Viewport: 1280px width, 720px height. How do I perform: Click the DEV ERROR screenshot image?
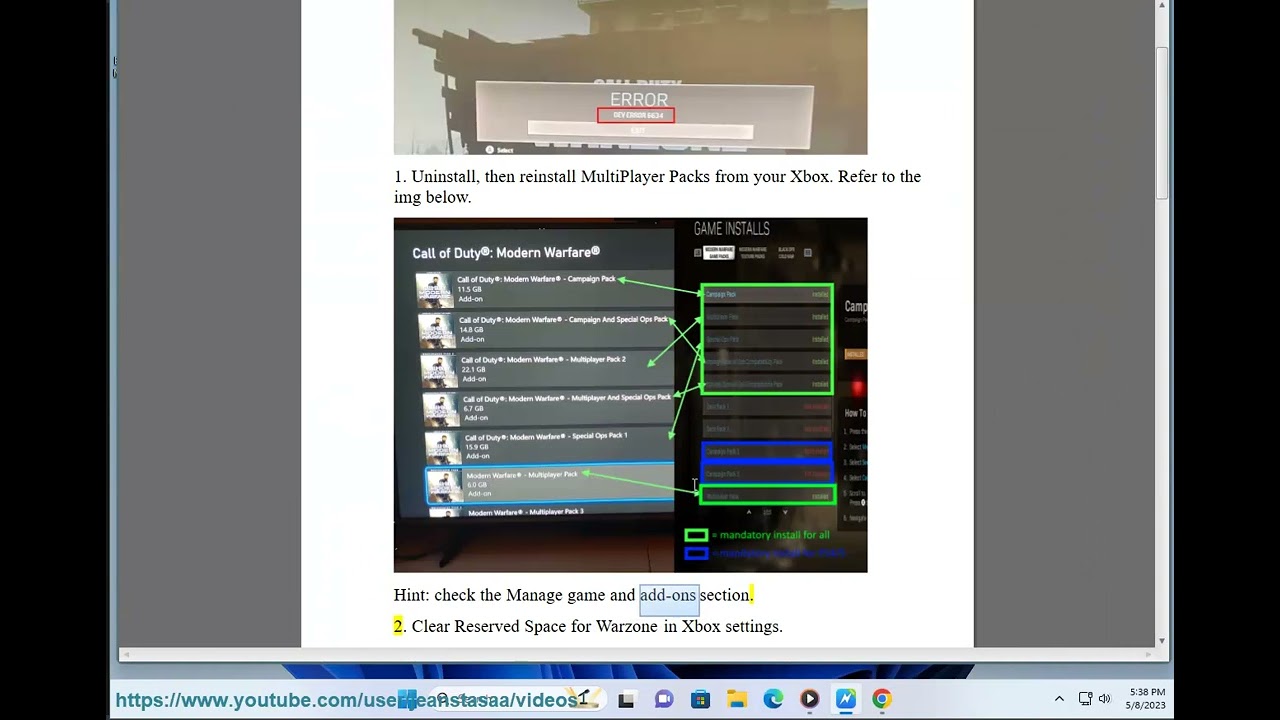pyautogui.click(x=630, y=77)
